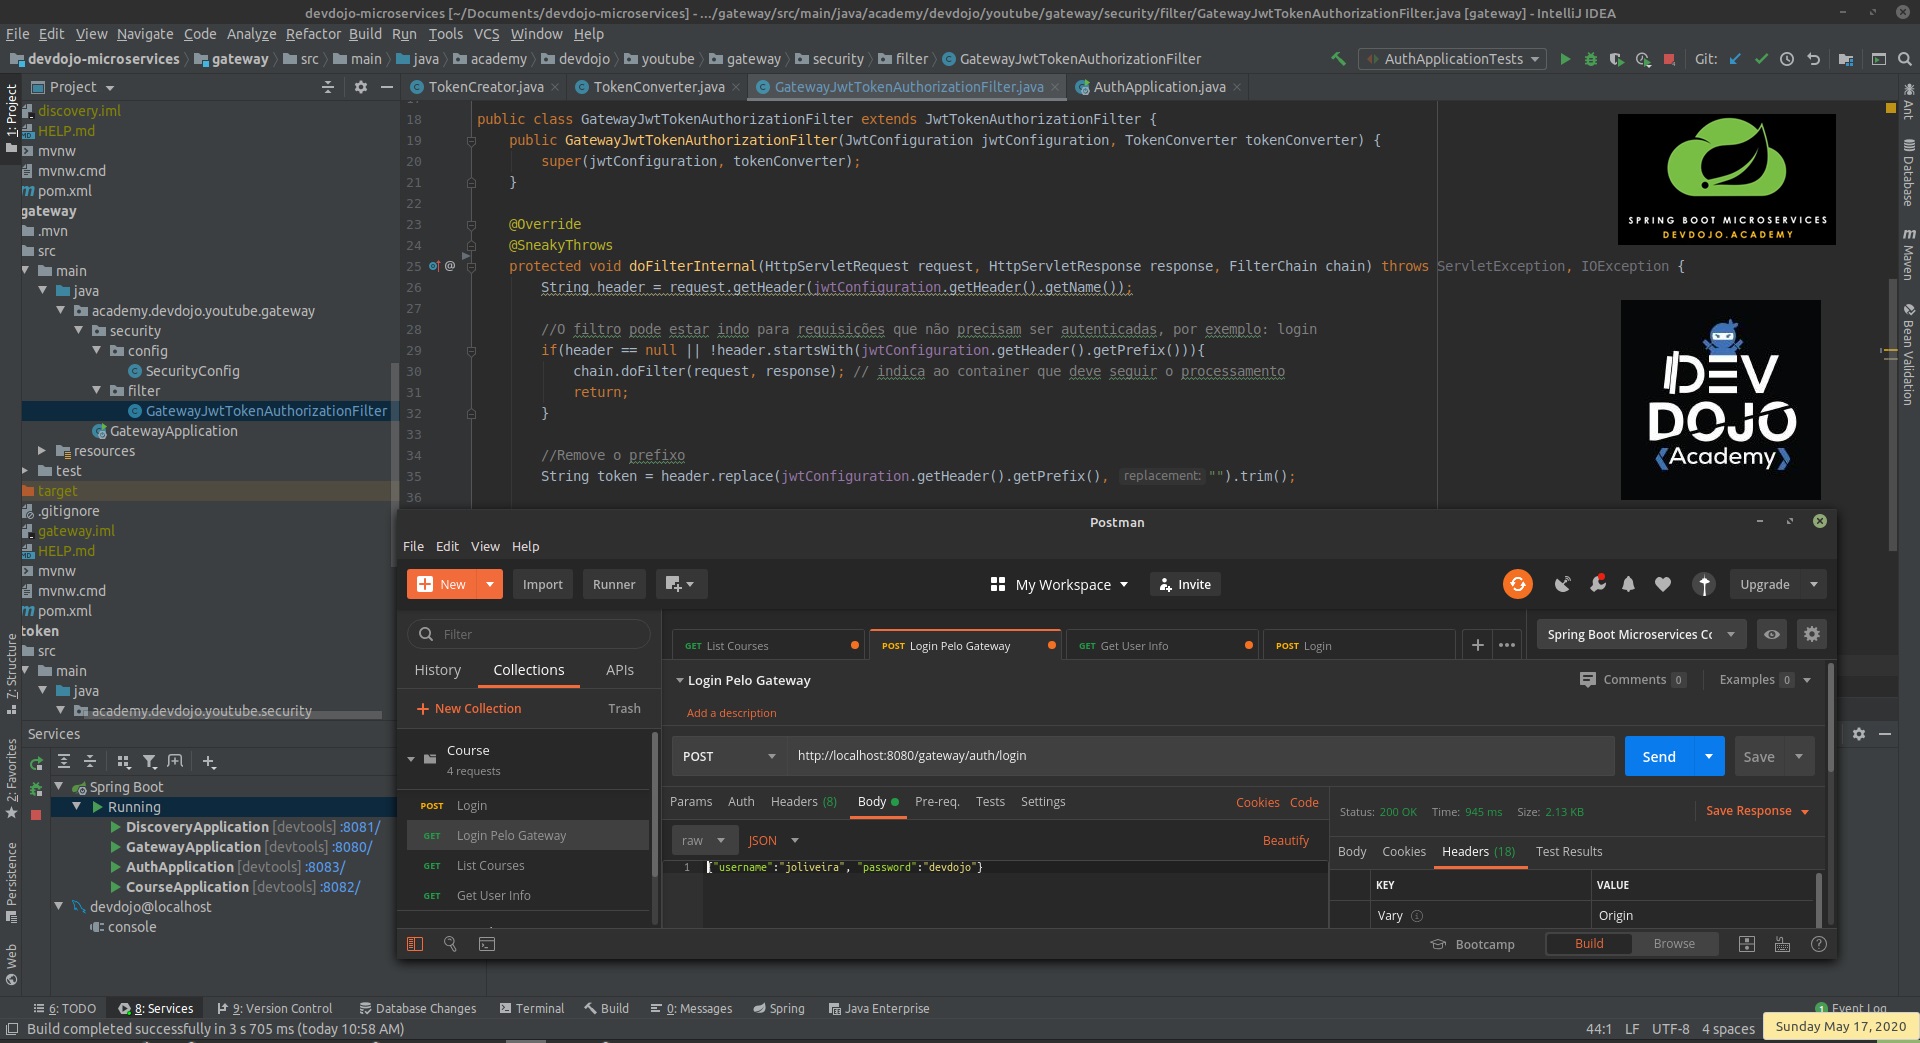
Task: Click the Send button in Postman
Action: pyautogui.click(x=1659, y=756)
